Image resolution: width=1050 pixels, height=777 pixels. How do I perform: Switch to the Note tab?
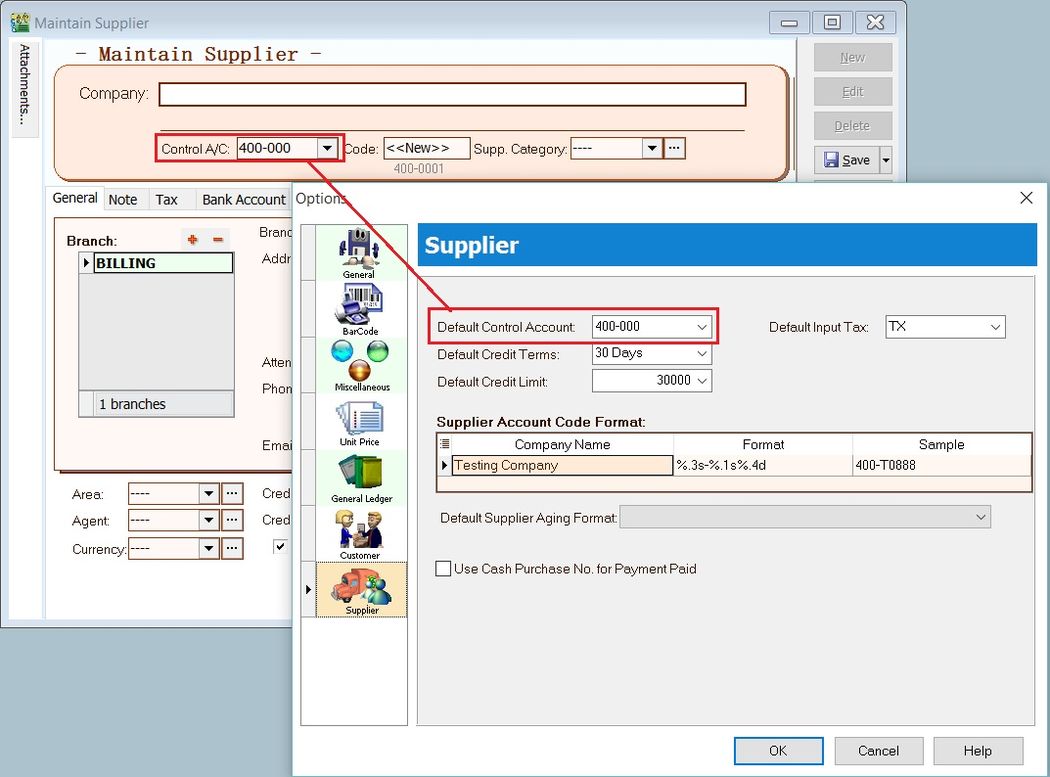point(123,199)
